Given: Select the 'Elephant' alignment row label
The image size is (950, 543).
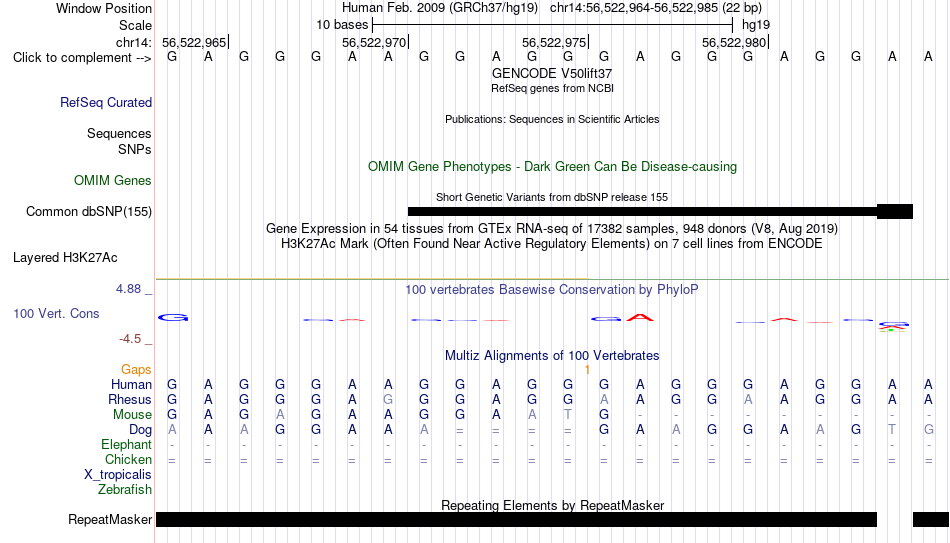Looking at the screenshot, I should coord(127,445).
